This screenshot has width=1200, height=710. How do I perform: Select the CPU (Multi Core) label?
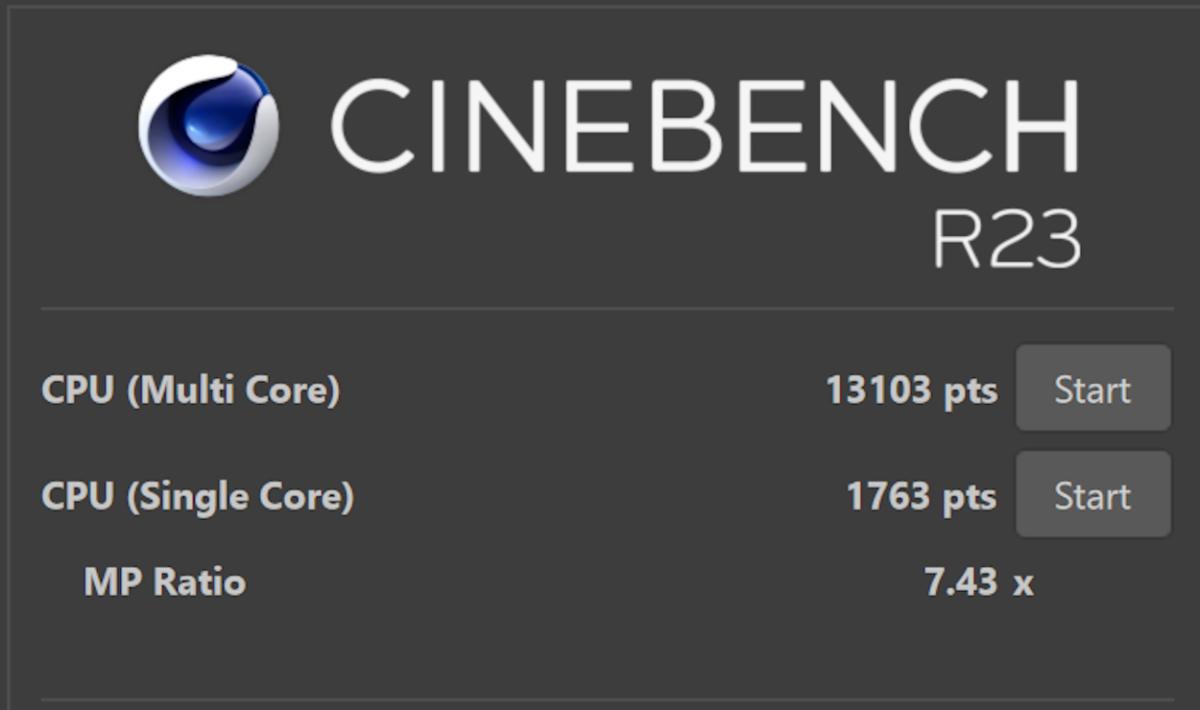pyautogui.click(x=190, y=390)
